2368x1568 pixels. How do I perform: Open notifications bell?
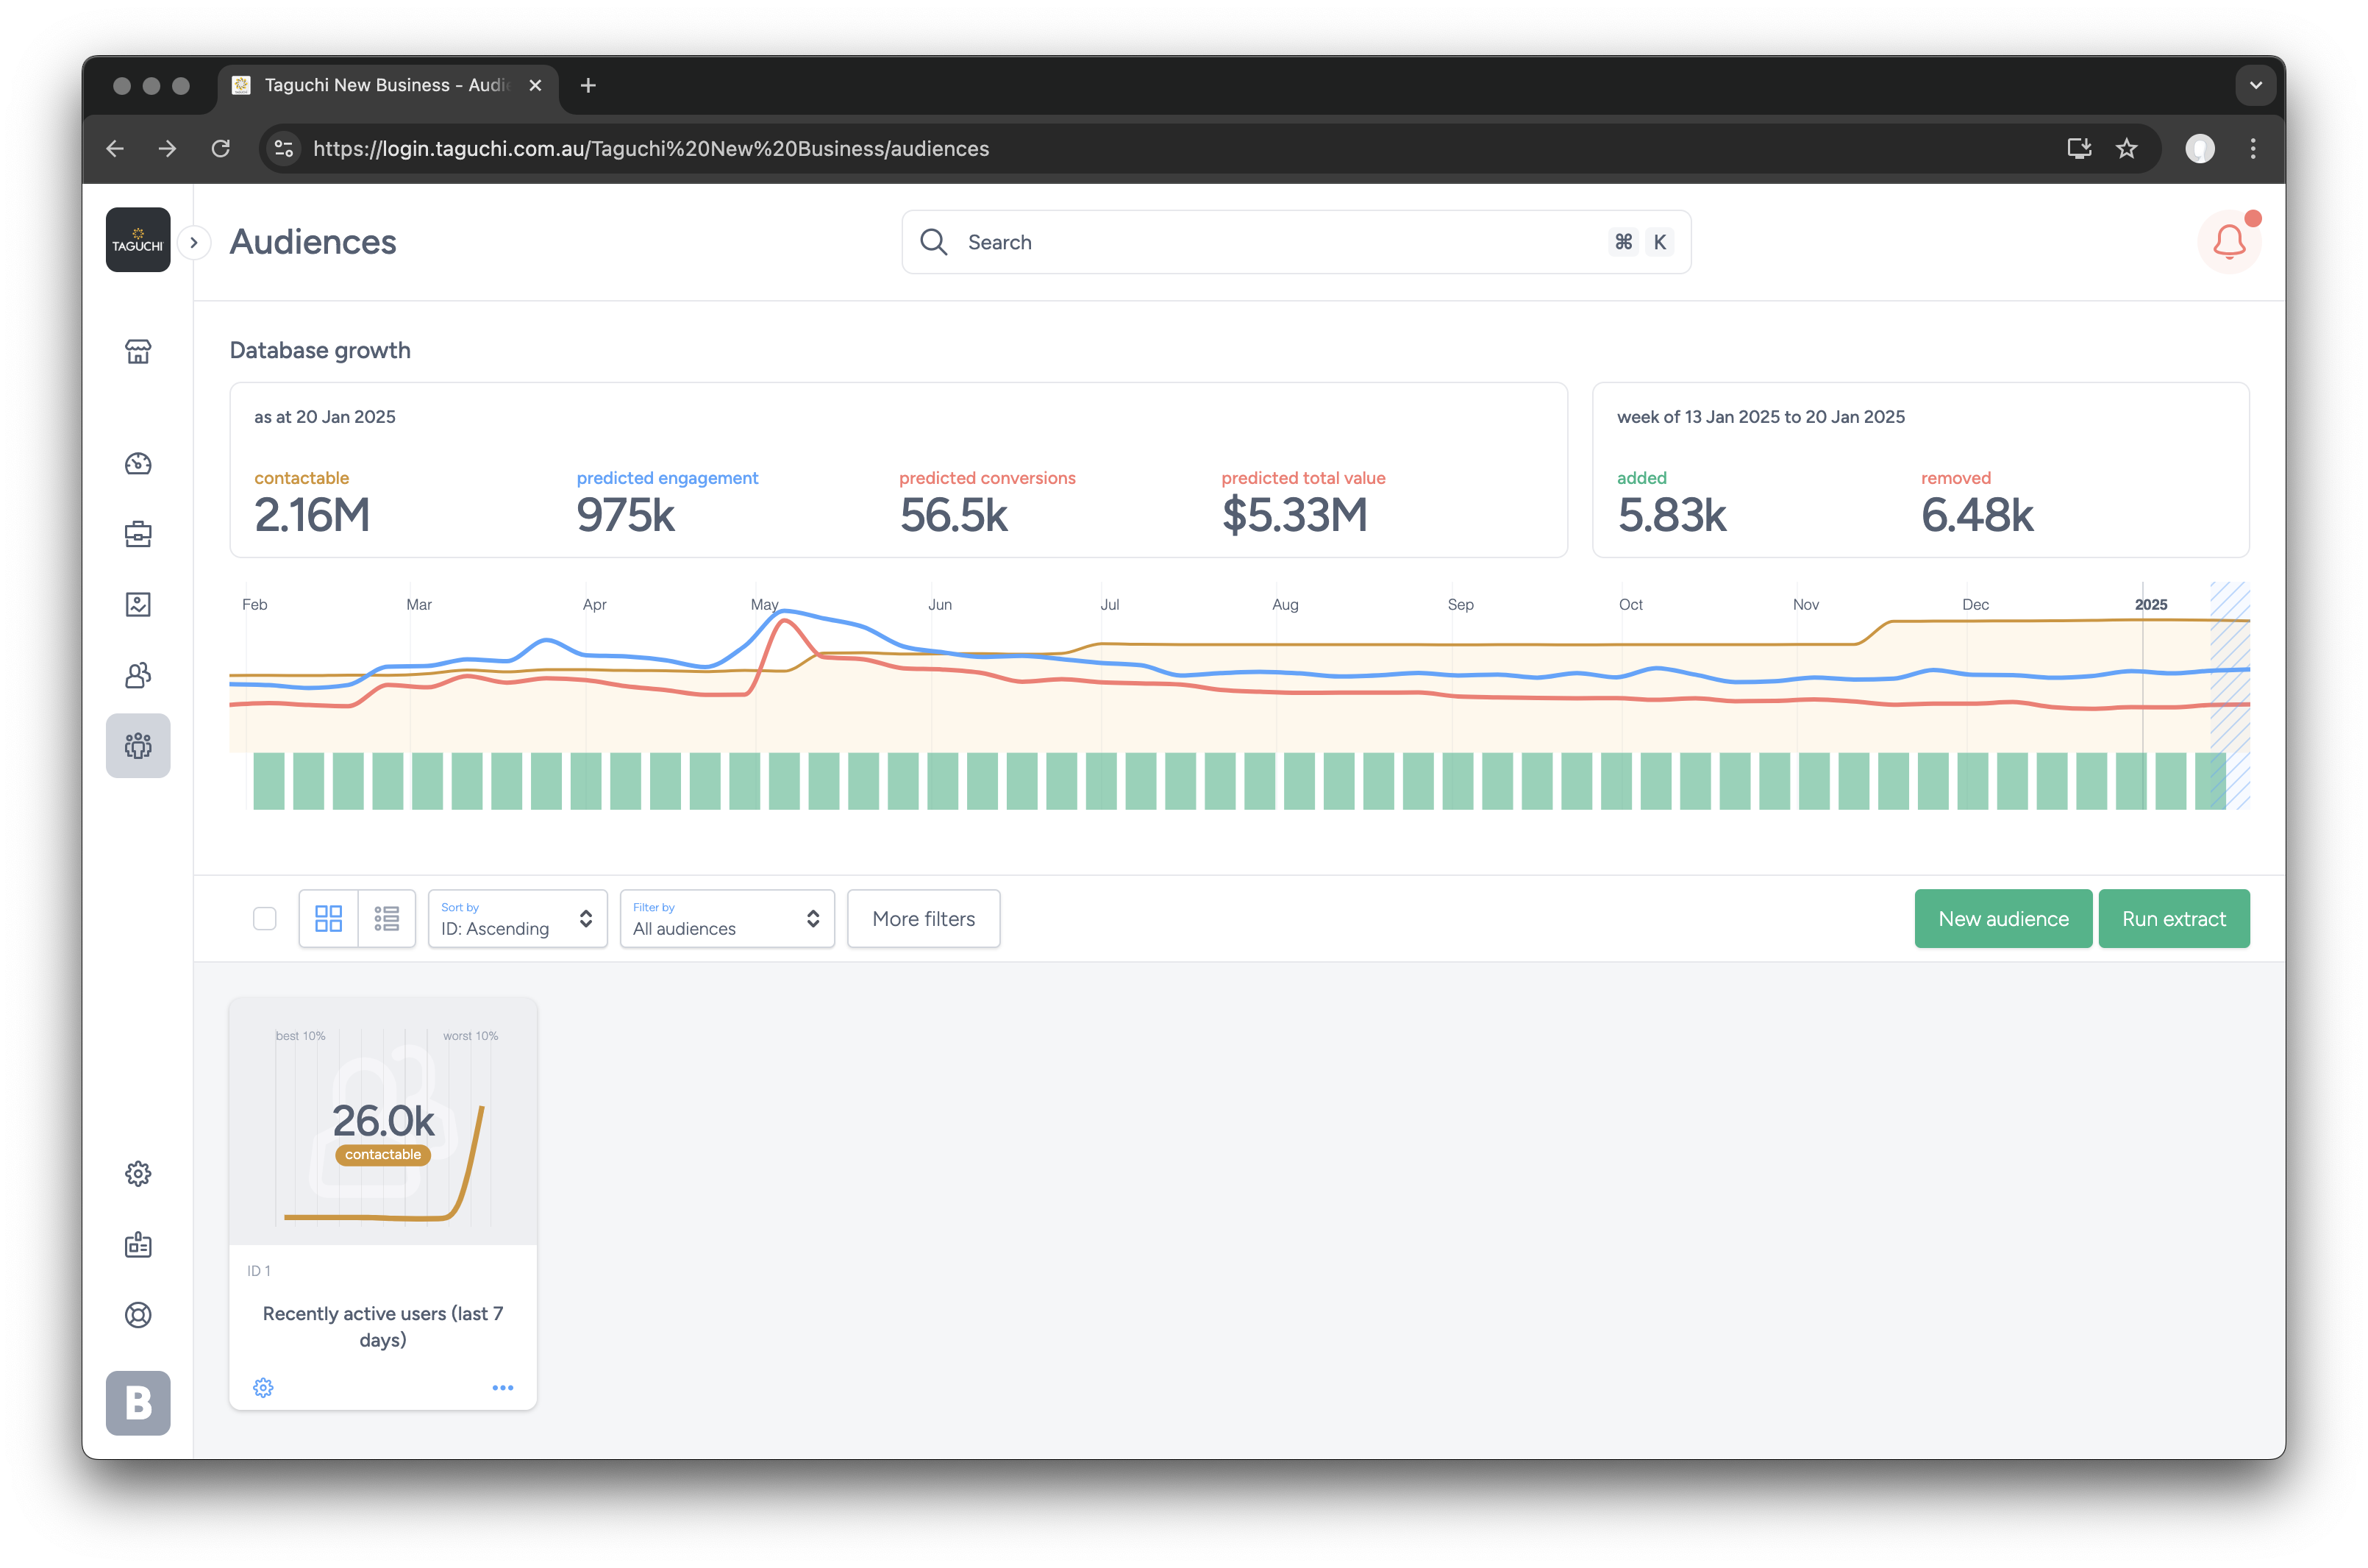click(2229, 241)
